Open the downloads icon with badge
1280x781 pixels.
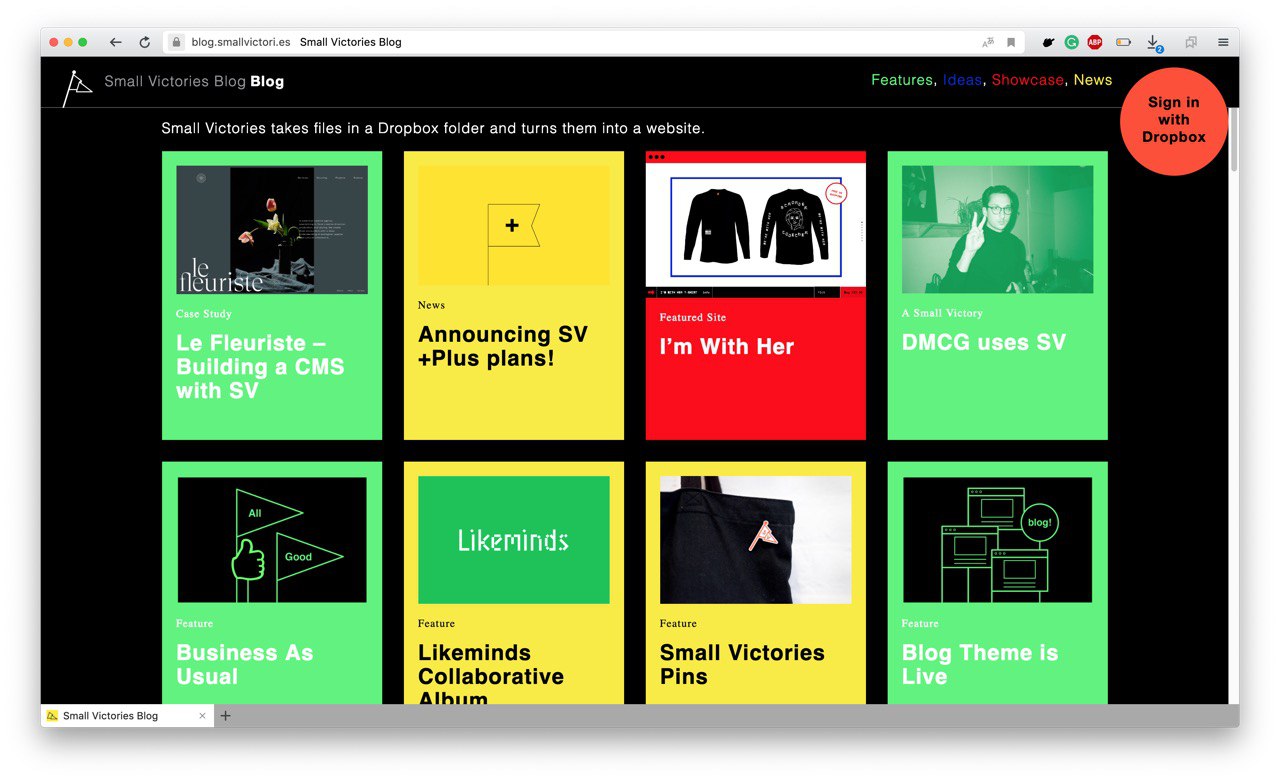[x=1153, y=43]
